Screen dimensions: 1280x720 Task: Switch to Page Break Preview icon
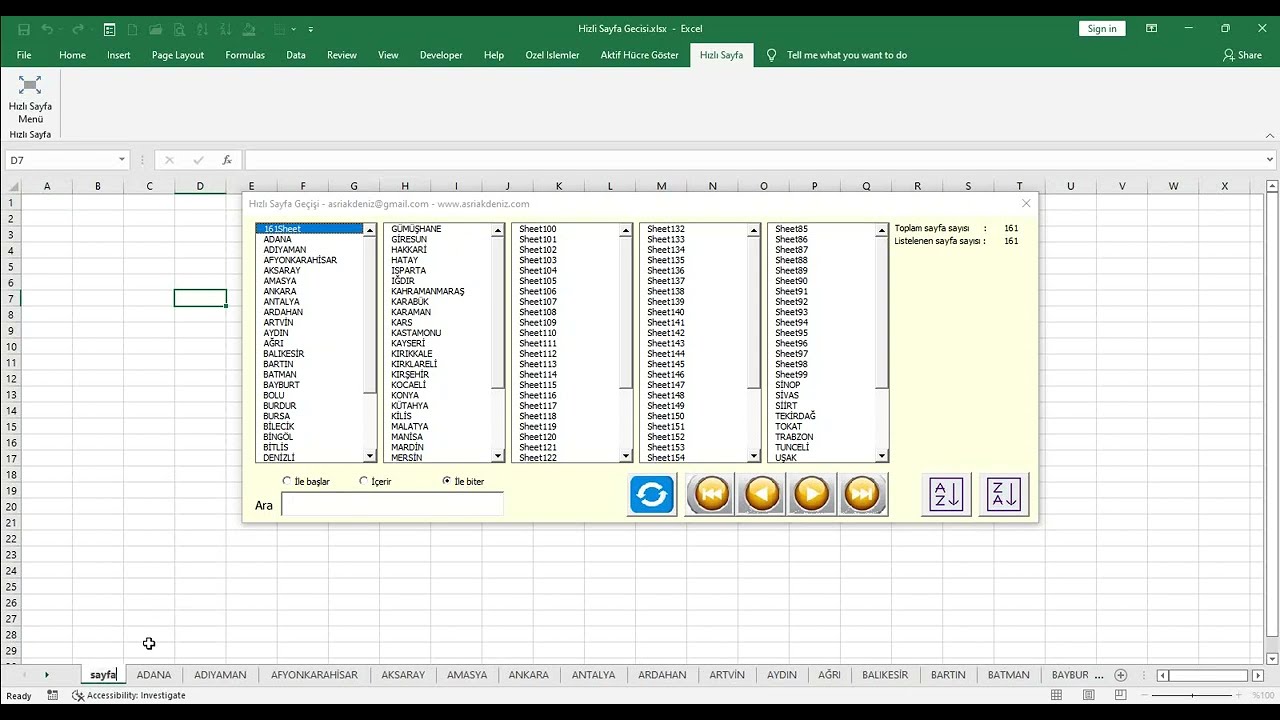pyautogui.click(x=1121, y=695)
